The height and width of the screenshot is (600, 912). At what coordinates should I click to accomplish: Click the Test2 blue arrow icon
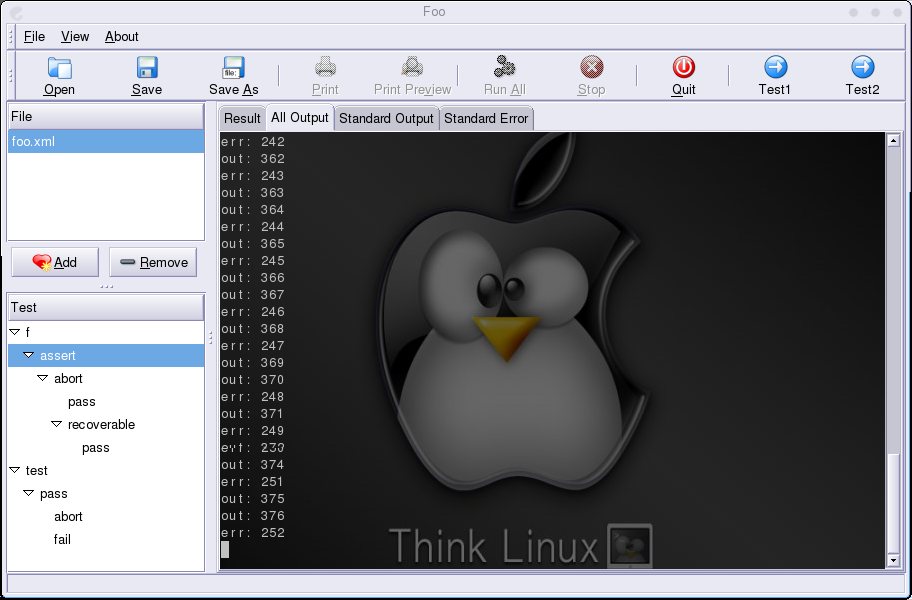pos(863,67)
